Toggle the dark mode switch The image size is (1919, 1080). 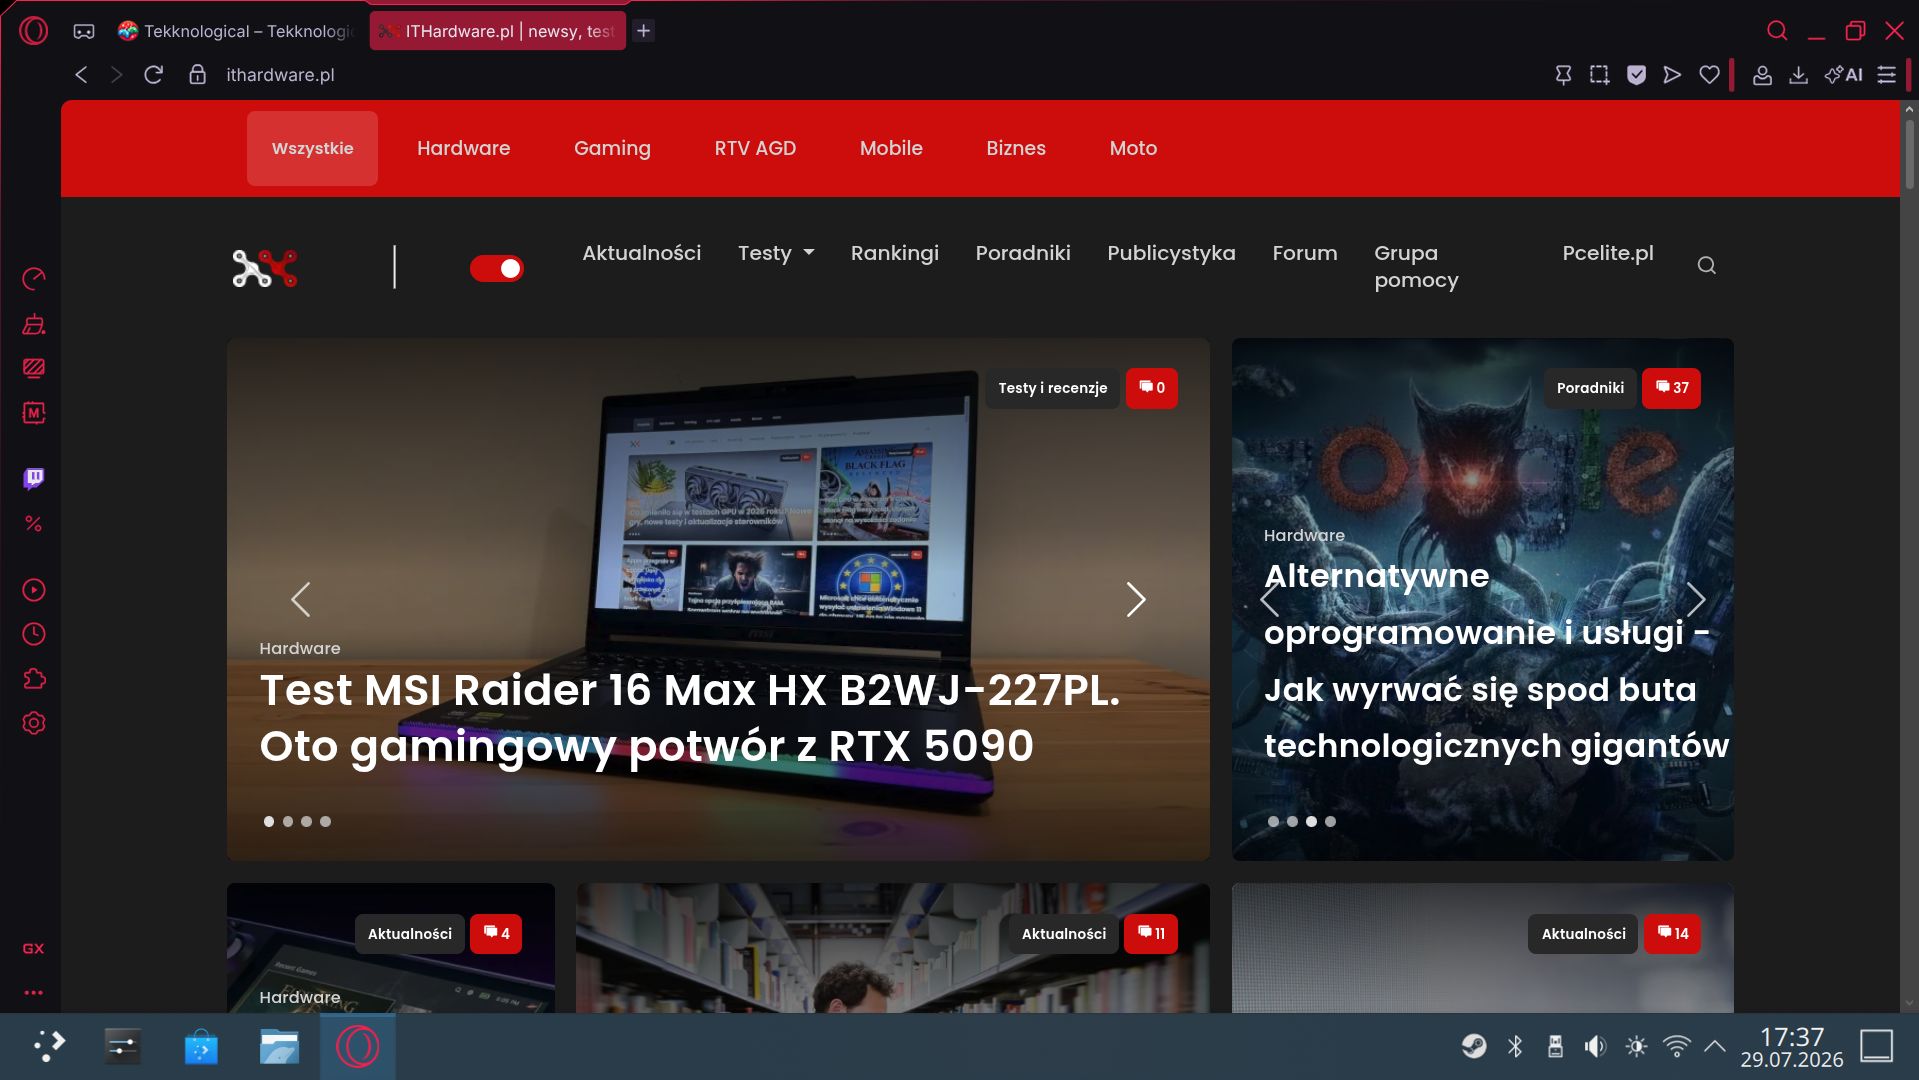click(x=496, y=268)
